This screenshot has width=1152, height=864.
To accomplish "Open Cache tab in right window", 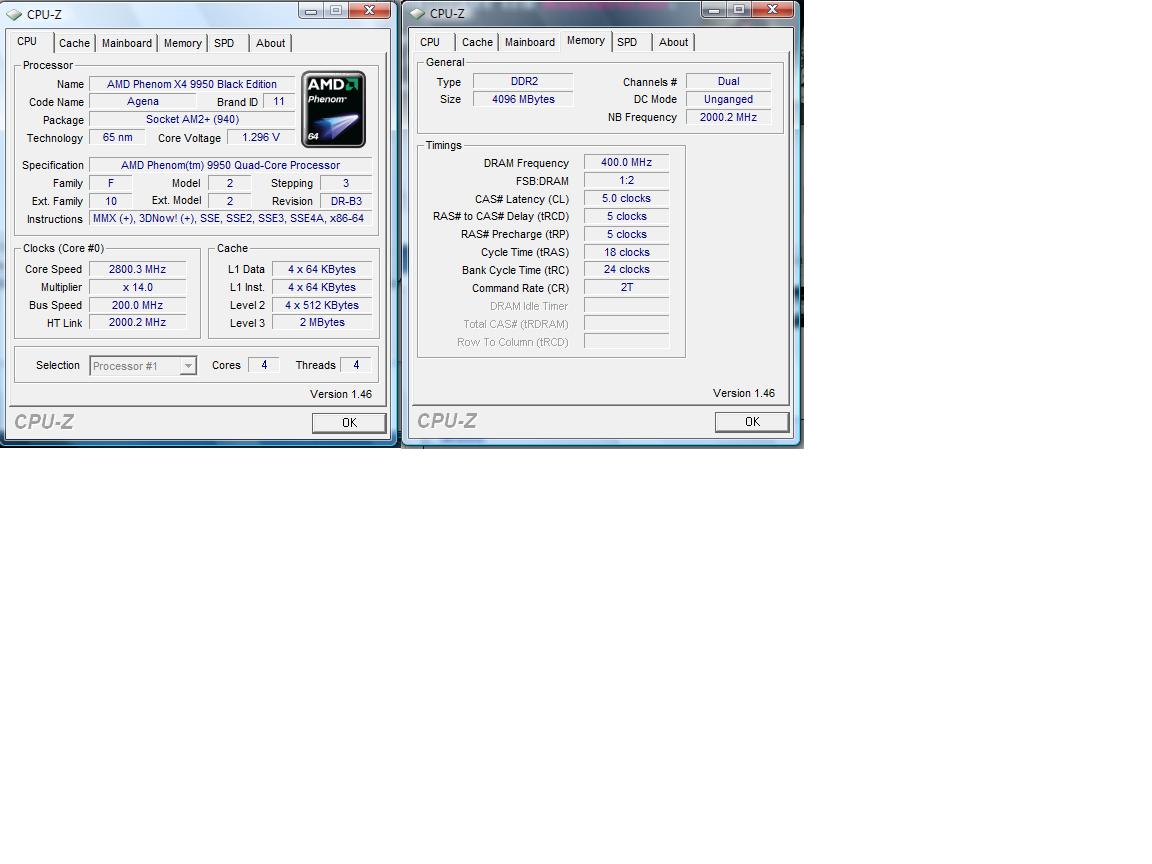I will pos(477,43).
